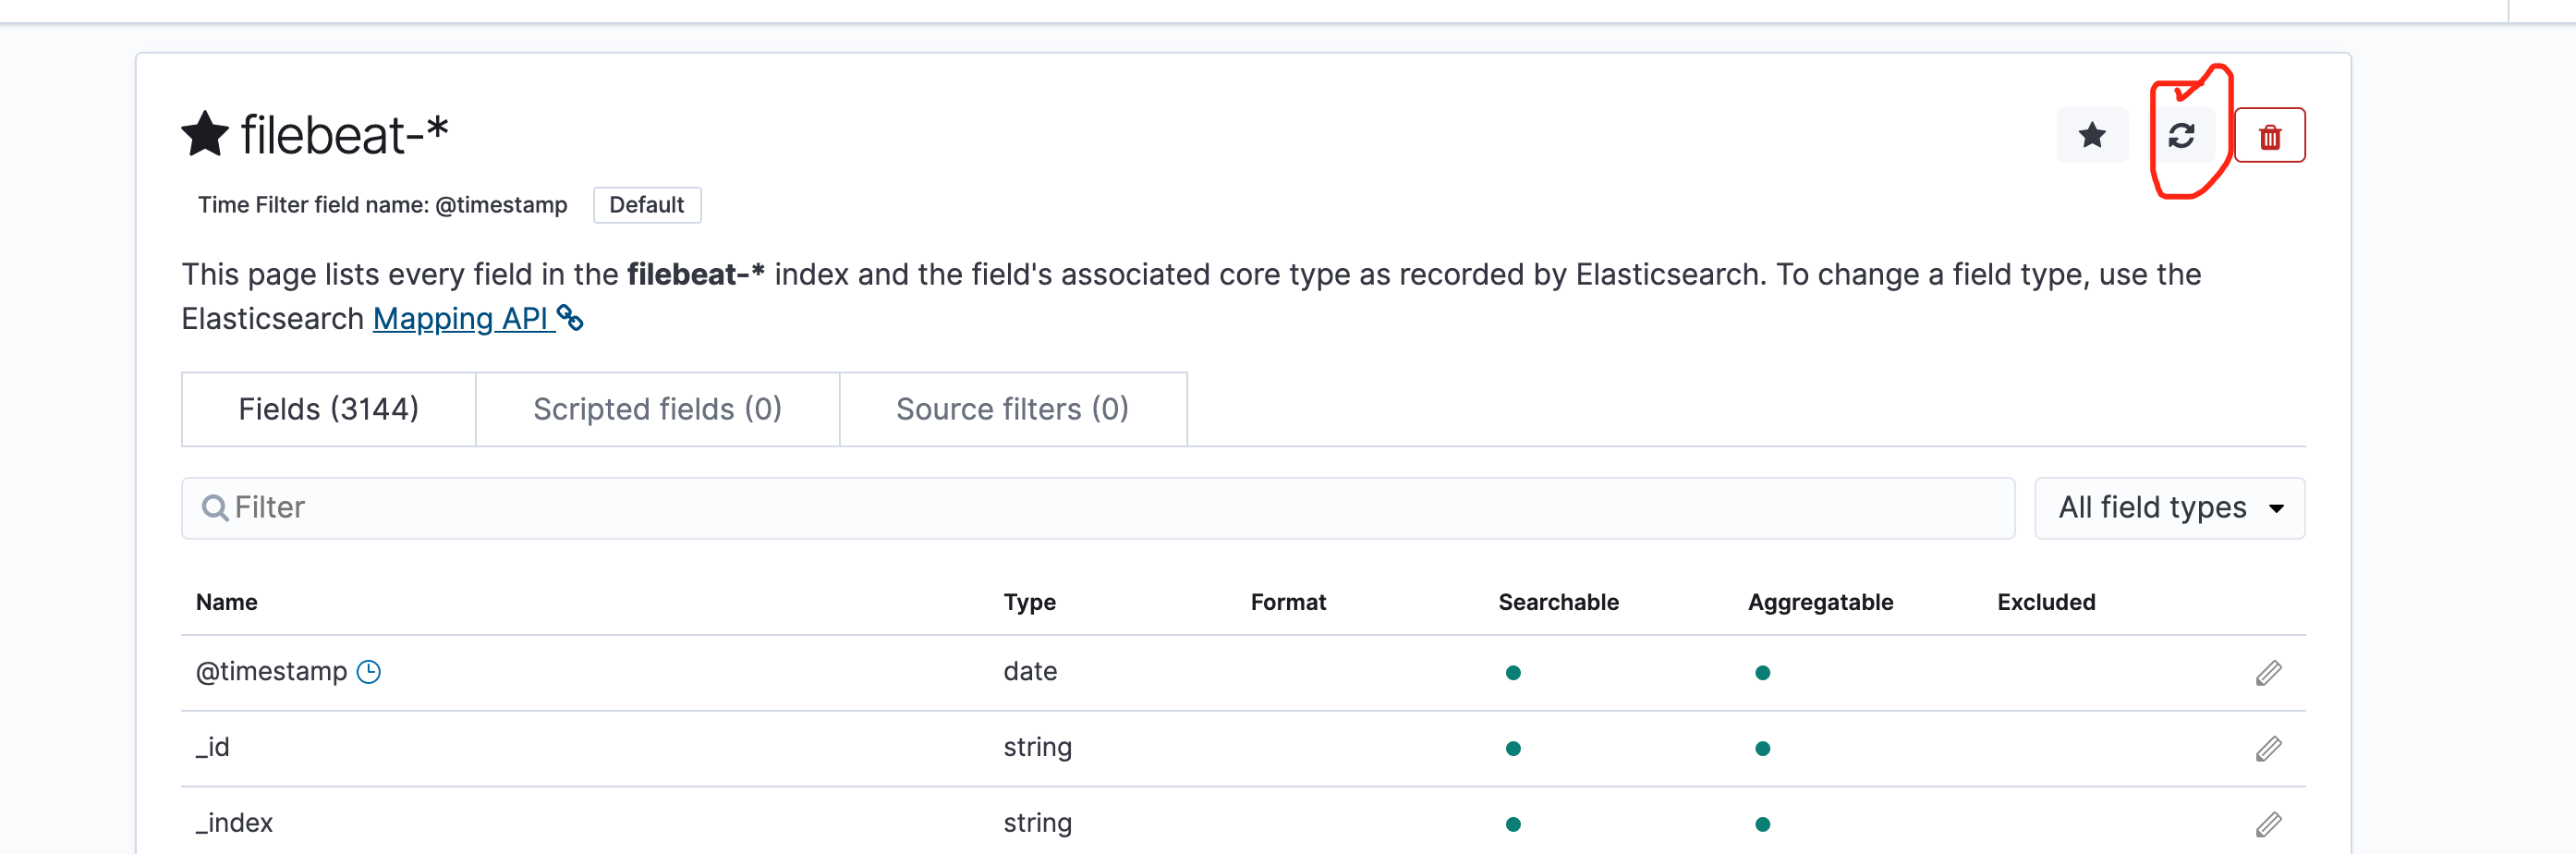Select the _id field name
Image resolution: width=2576 pixels, height=854 pixels.
click(x=213, y=748)
